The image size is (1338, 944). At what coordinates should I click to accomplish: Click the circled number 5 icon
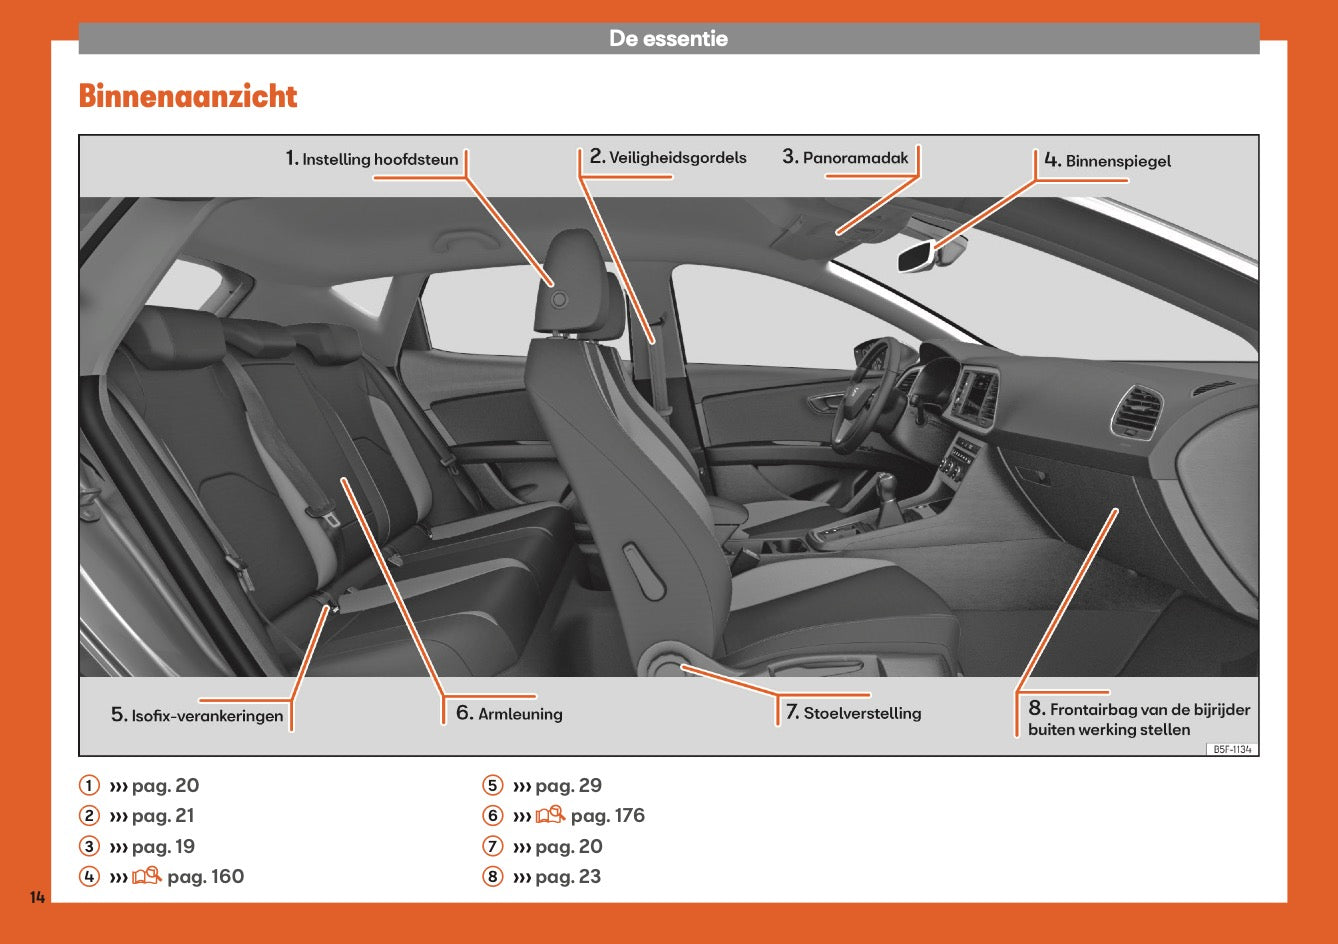tap(492, 786)
